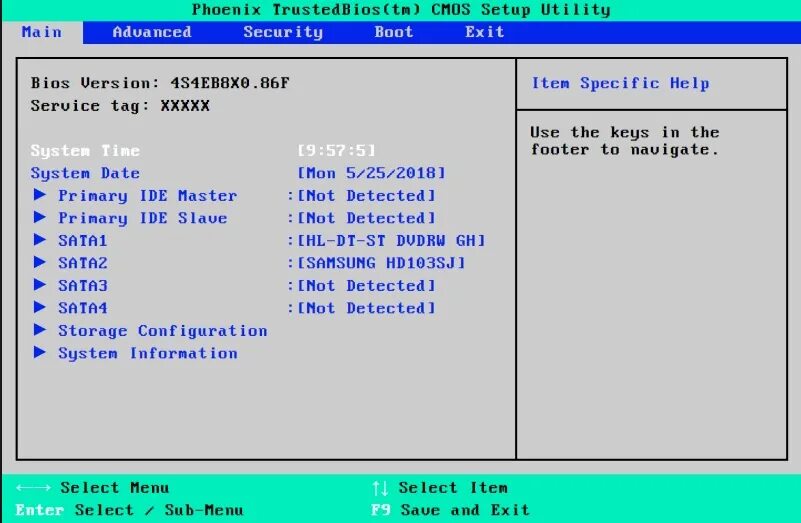Click SATA4's Not Detected value
Screen dimensions: 801x523
366,307
